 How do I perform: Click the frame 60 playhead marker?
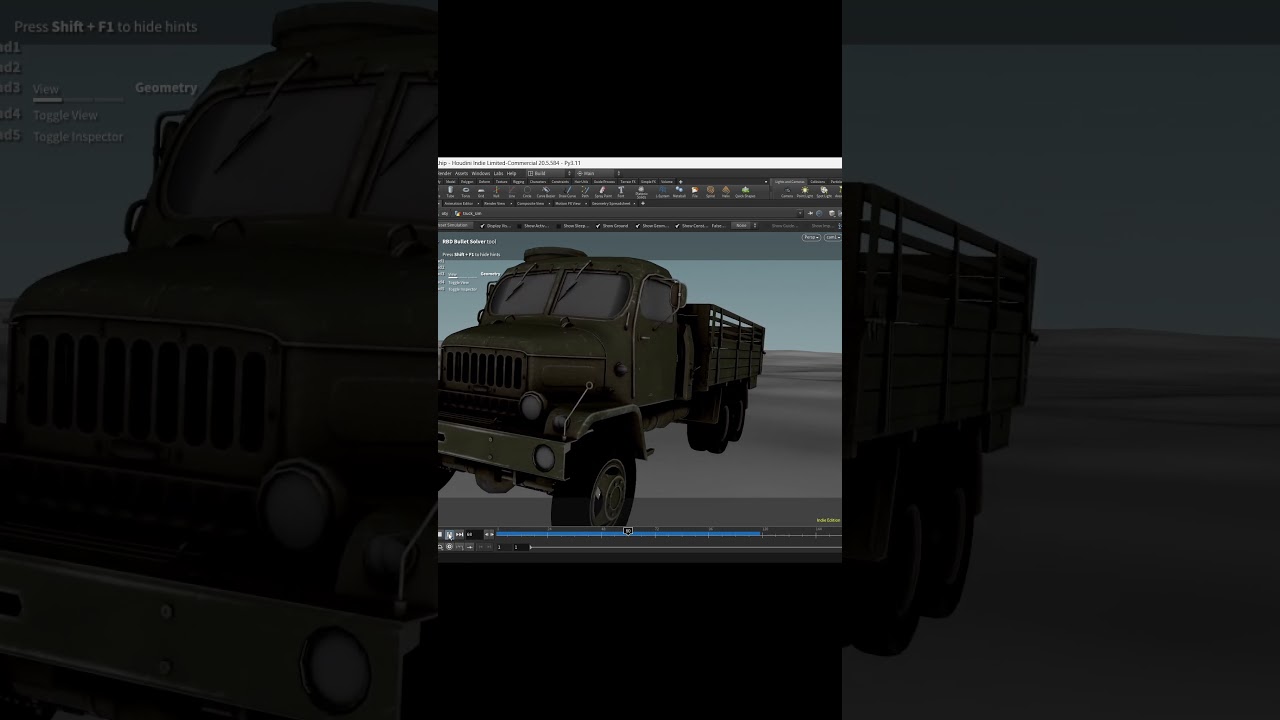628,531
